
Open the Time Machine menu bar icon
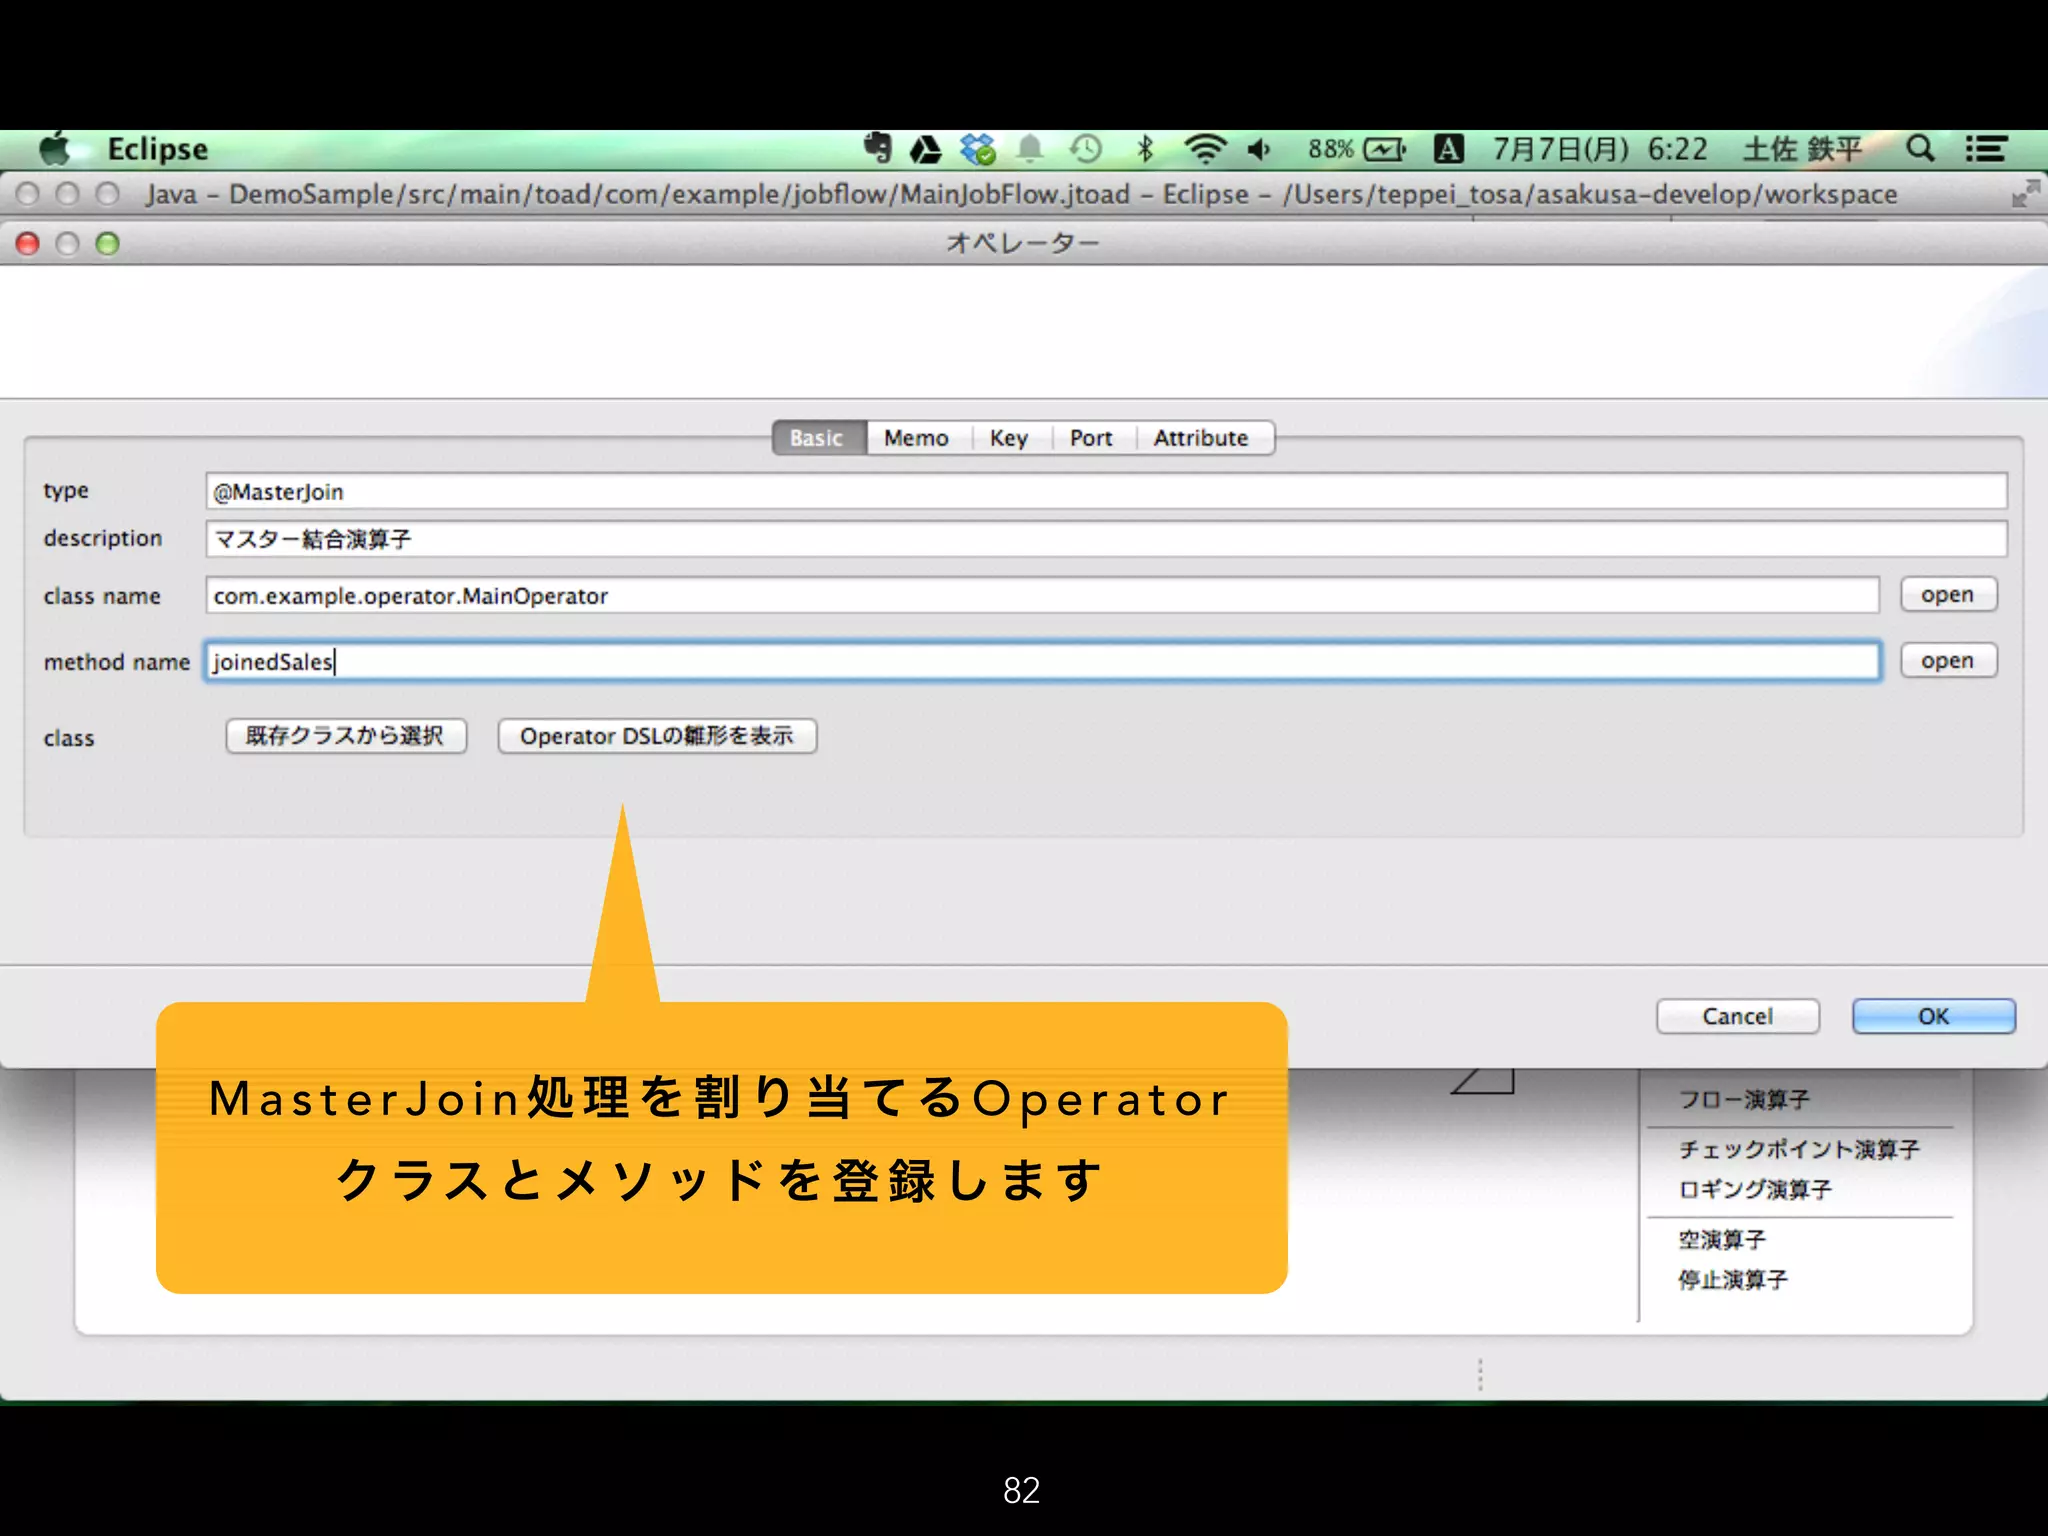[1085, 150]
